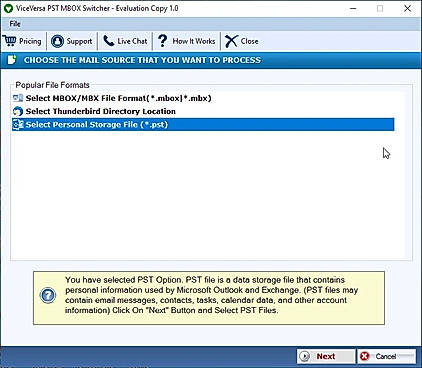Click the Cancel button
This screenshot has width=422, height=368.
click(386, 356)
